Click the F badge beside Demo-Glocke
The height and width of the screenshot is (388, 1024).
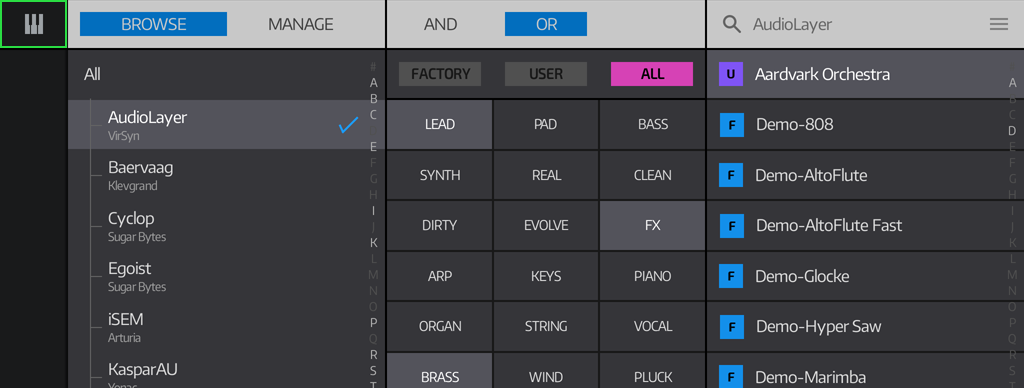click(731, 276)
